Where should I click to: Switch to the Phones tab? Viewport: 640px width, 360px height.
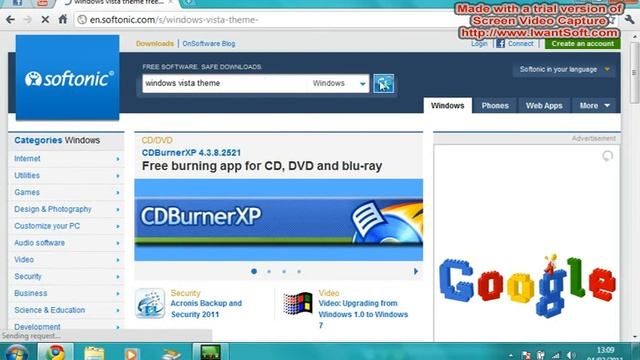tap(495, 106)
